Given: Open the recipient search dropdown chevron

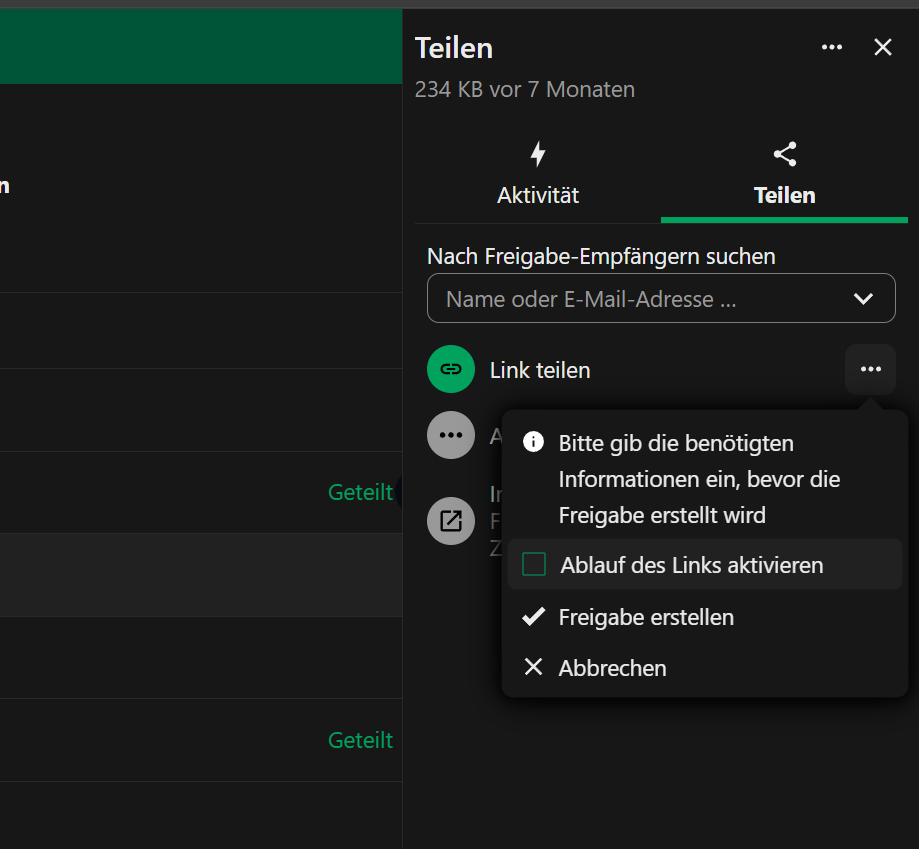Looking at the screenshot, I should click(862, 298).
